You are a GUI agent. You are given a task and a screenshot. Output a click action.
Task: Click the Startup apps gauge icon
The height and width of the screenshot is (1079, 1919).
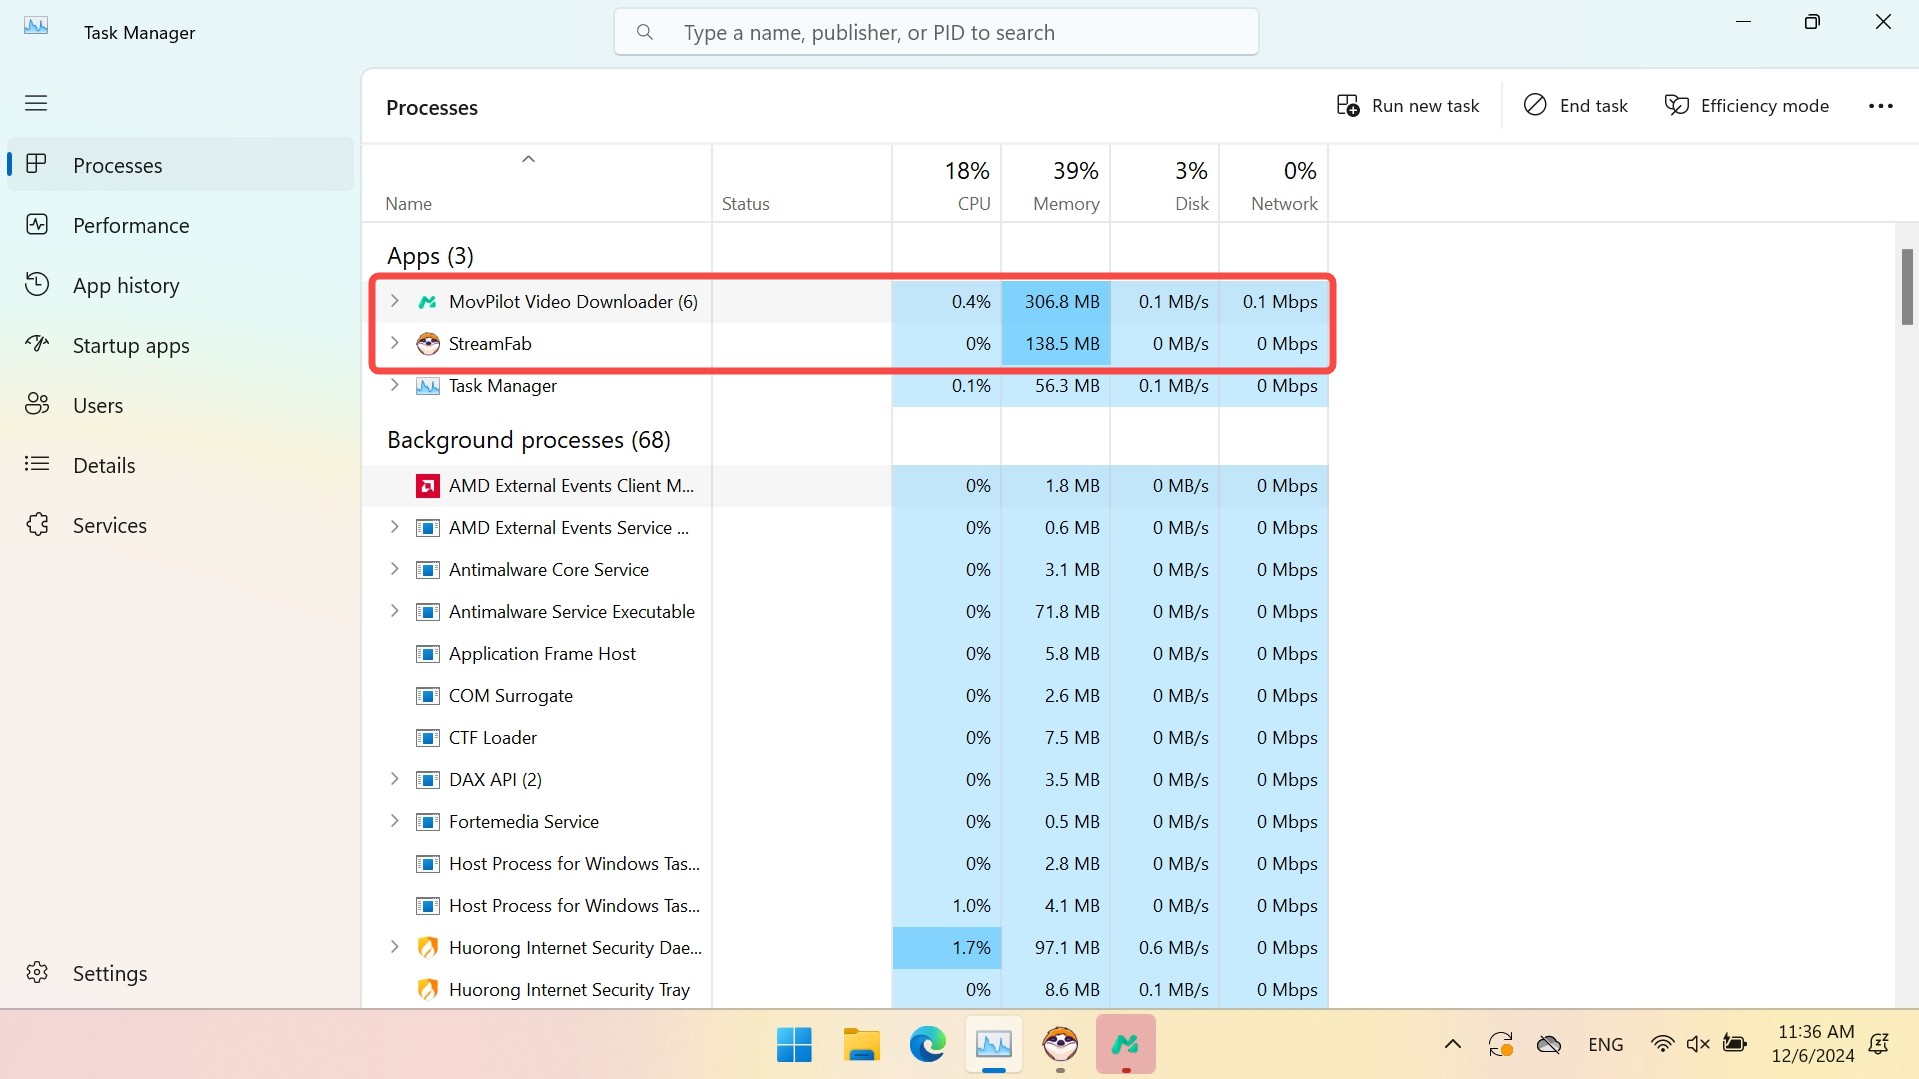[x=37, y=344]
